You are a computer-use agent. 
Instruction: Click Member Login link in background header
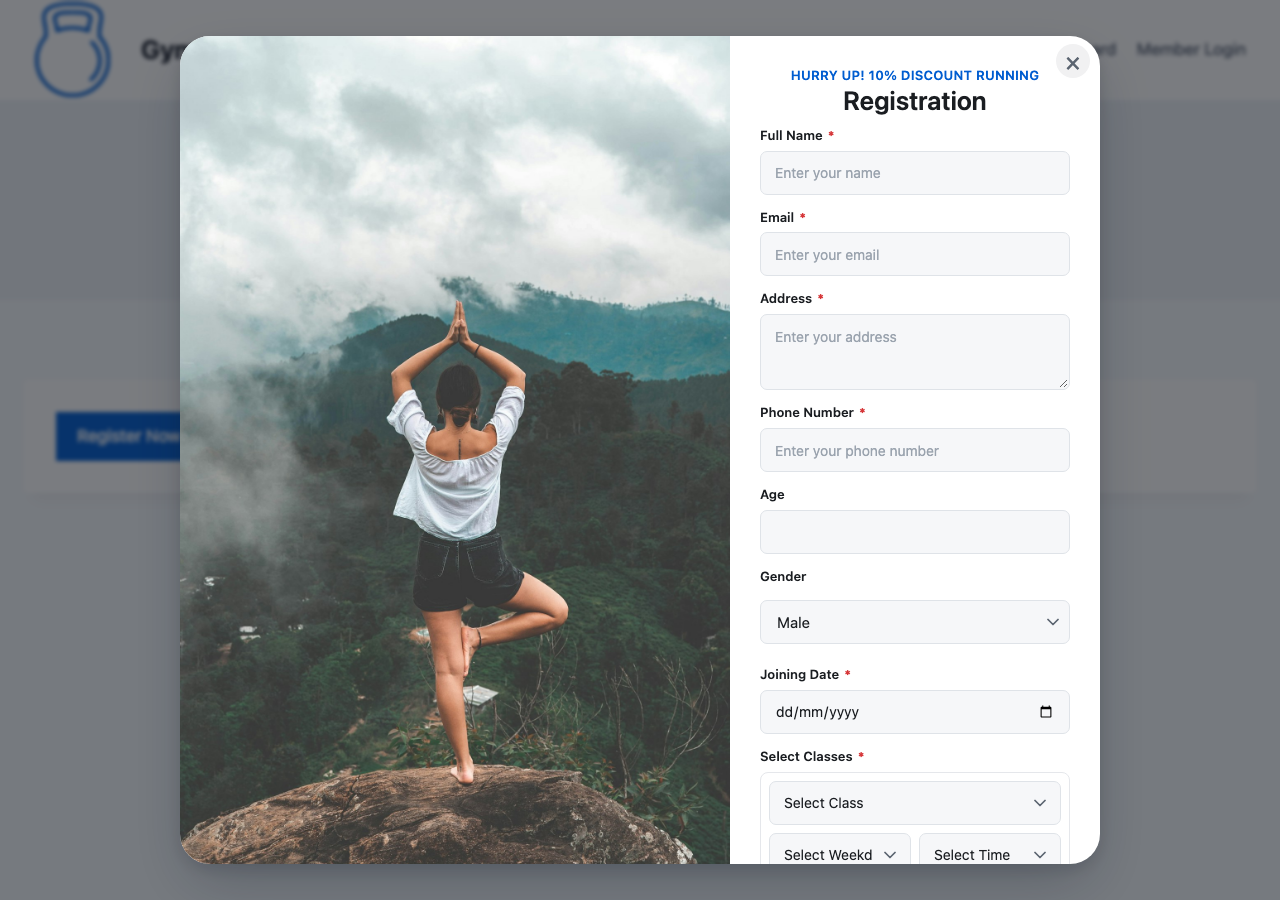pyautogui.click(x=1191, y=49)
